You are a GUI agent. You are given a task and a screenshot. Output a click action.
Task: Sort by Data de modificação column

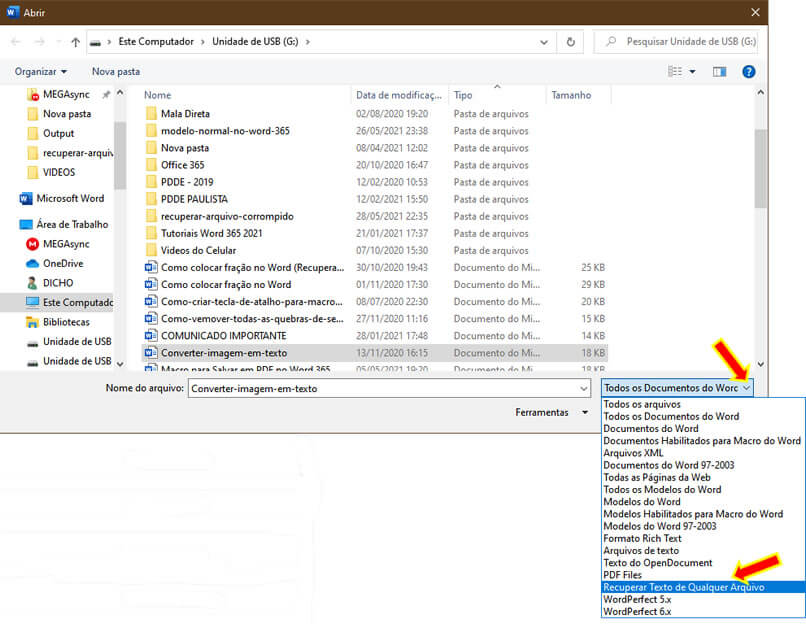(x=398, y=95)
